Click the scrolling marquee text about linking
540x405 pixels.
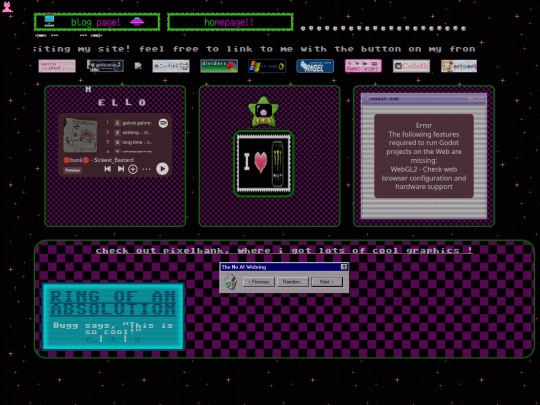255,49
